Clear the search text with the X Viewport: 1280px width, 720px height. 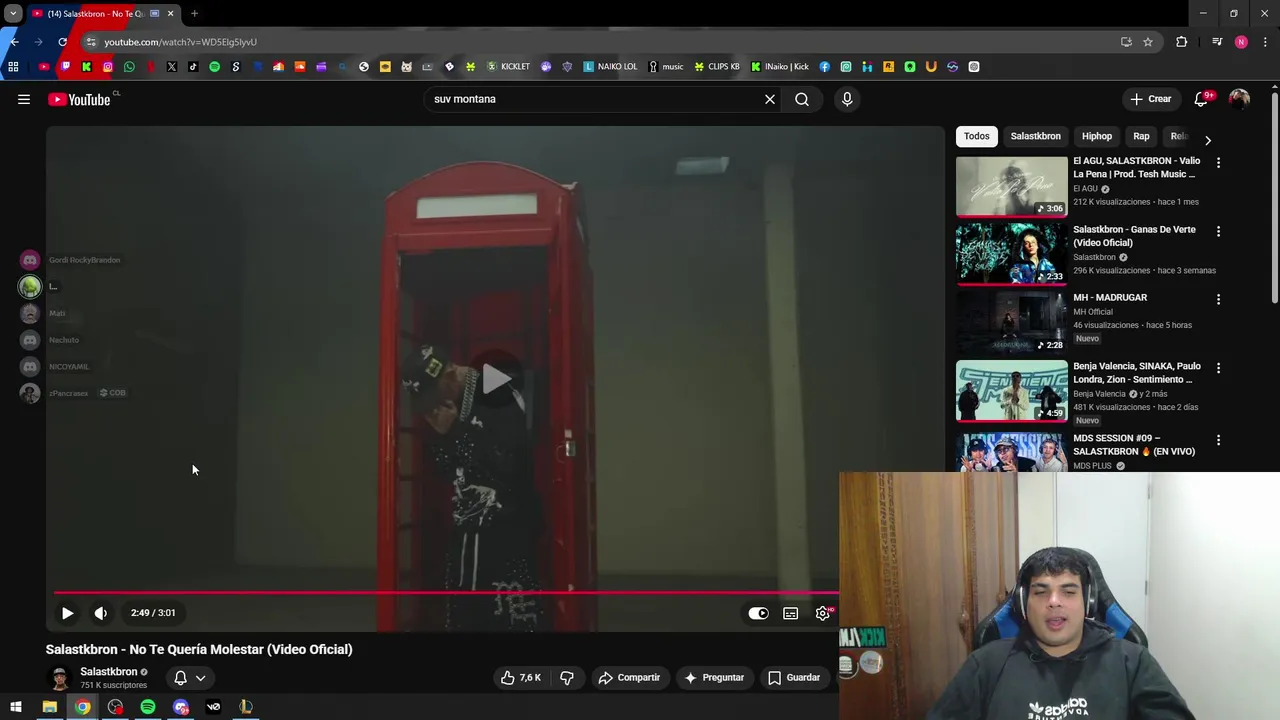pyautogui.click(x=770, y=99)
